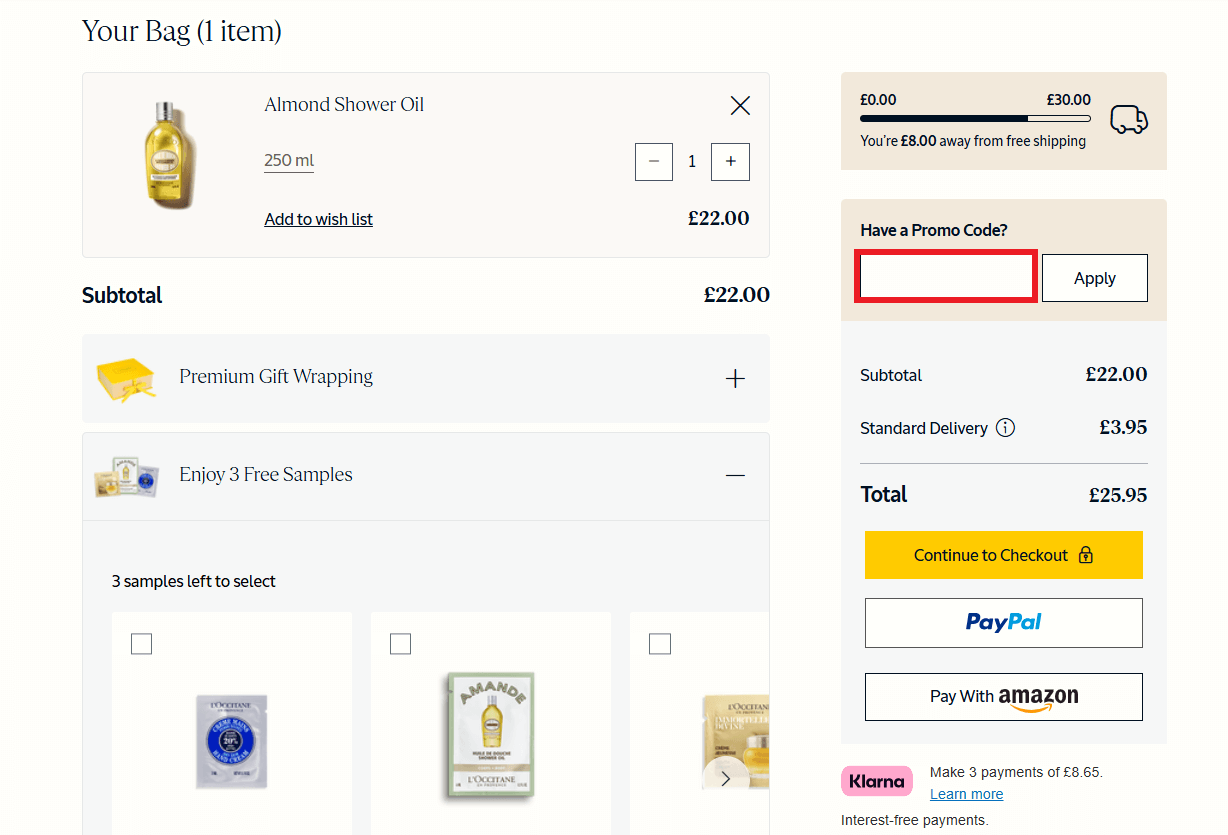Click the 250 ml size label

point(289,161)
